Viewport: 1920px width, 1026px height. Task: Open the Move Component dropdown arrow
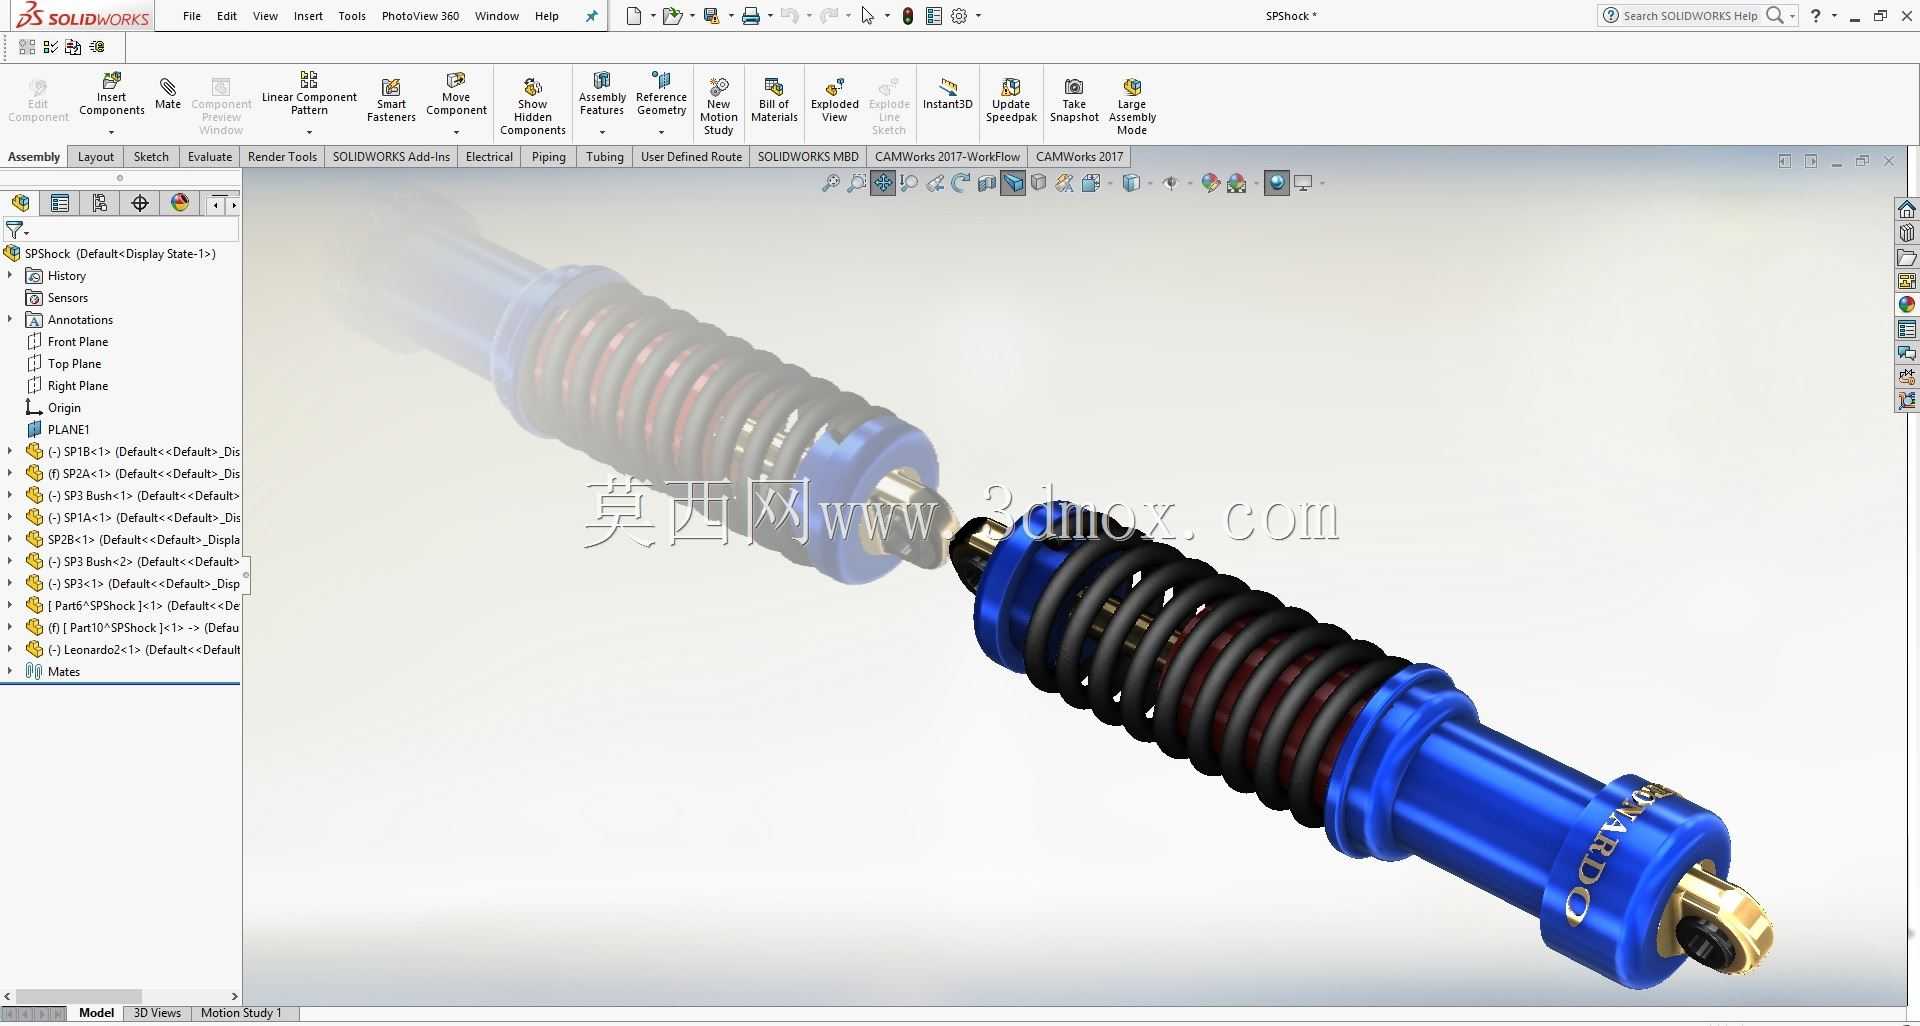point(456,132)
